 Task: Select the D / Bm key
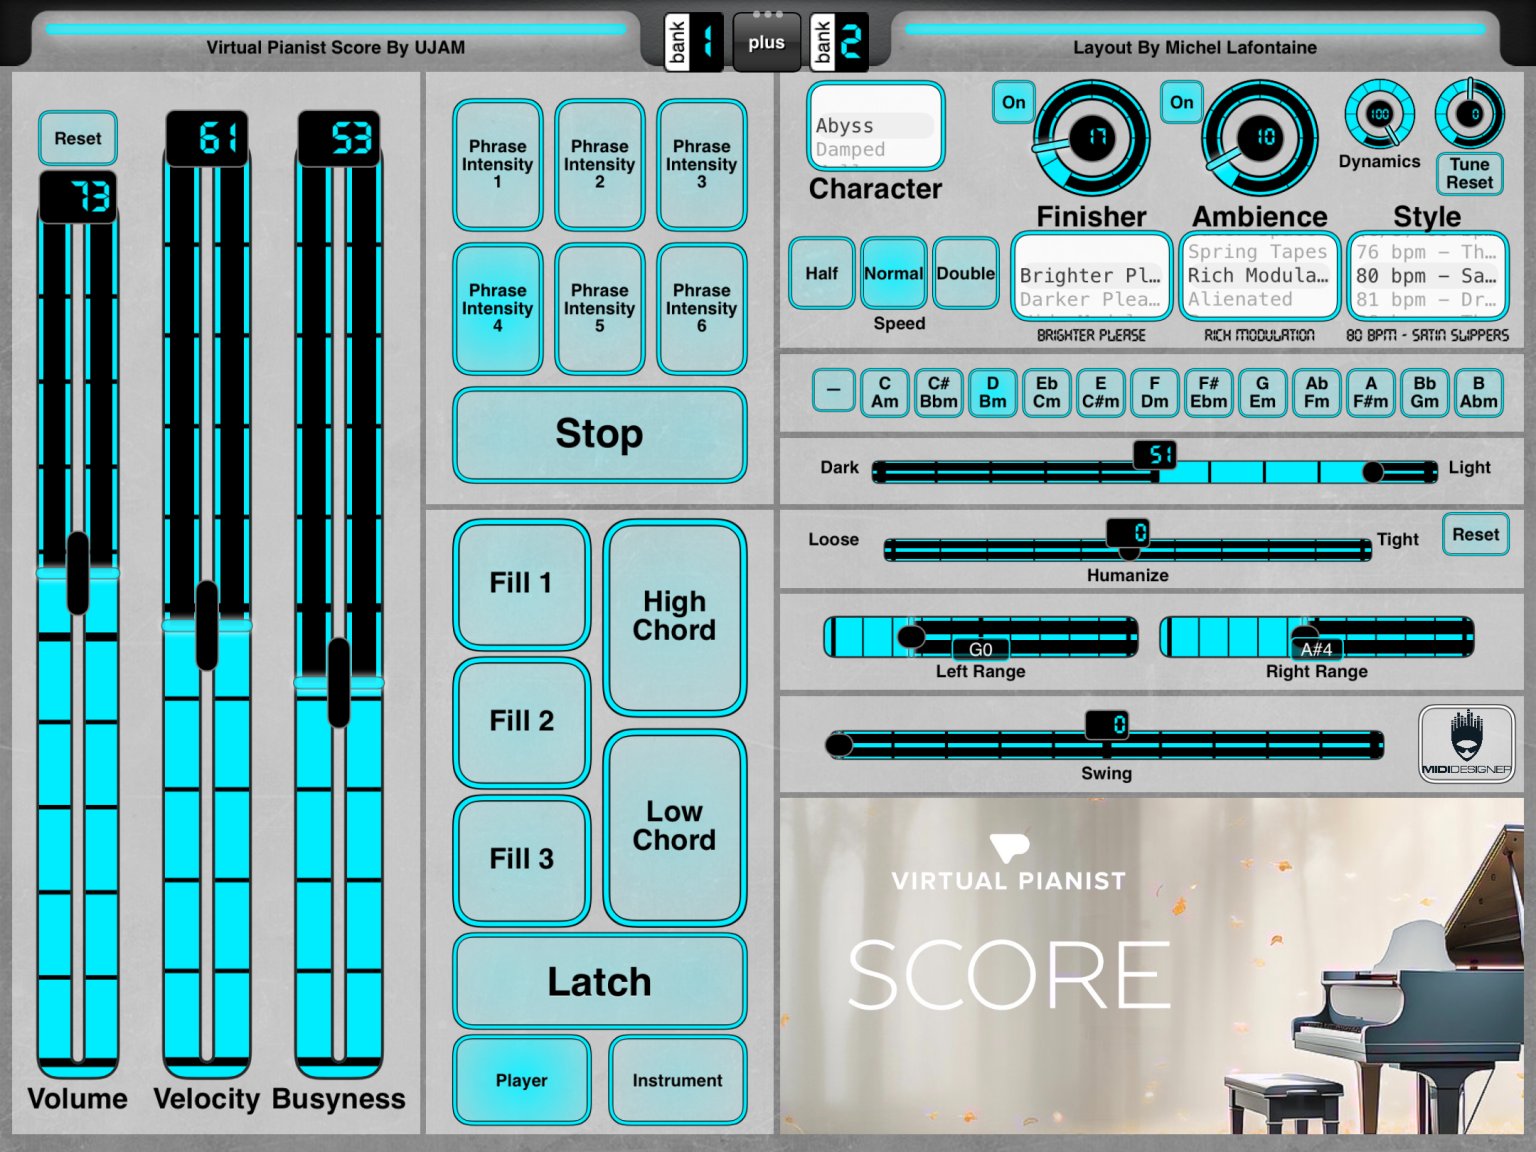993,392
